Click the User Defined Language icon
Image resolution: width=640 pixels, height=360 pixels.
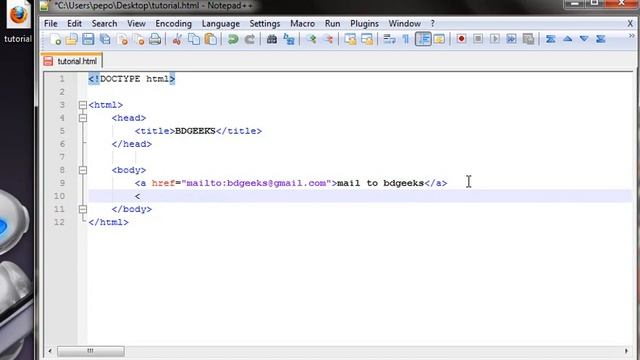click(439, 39)
